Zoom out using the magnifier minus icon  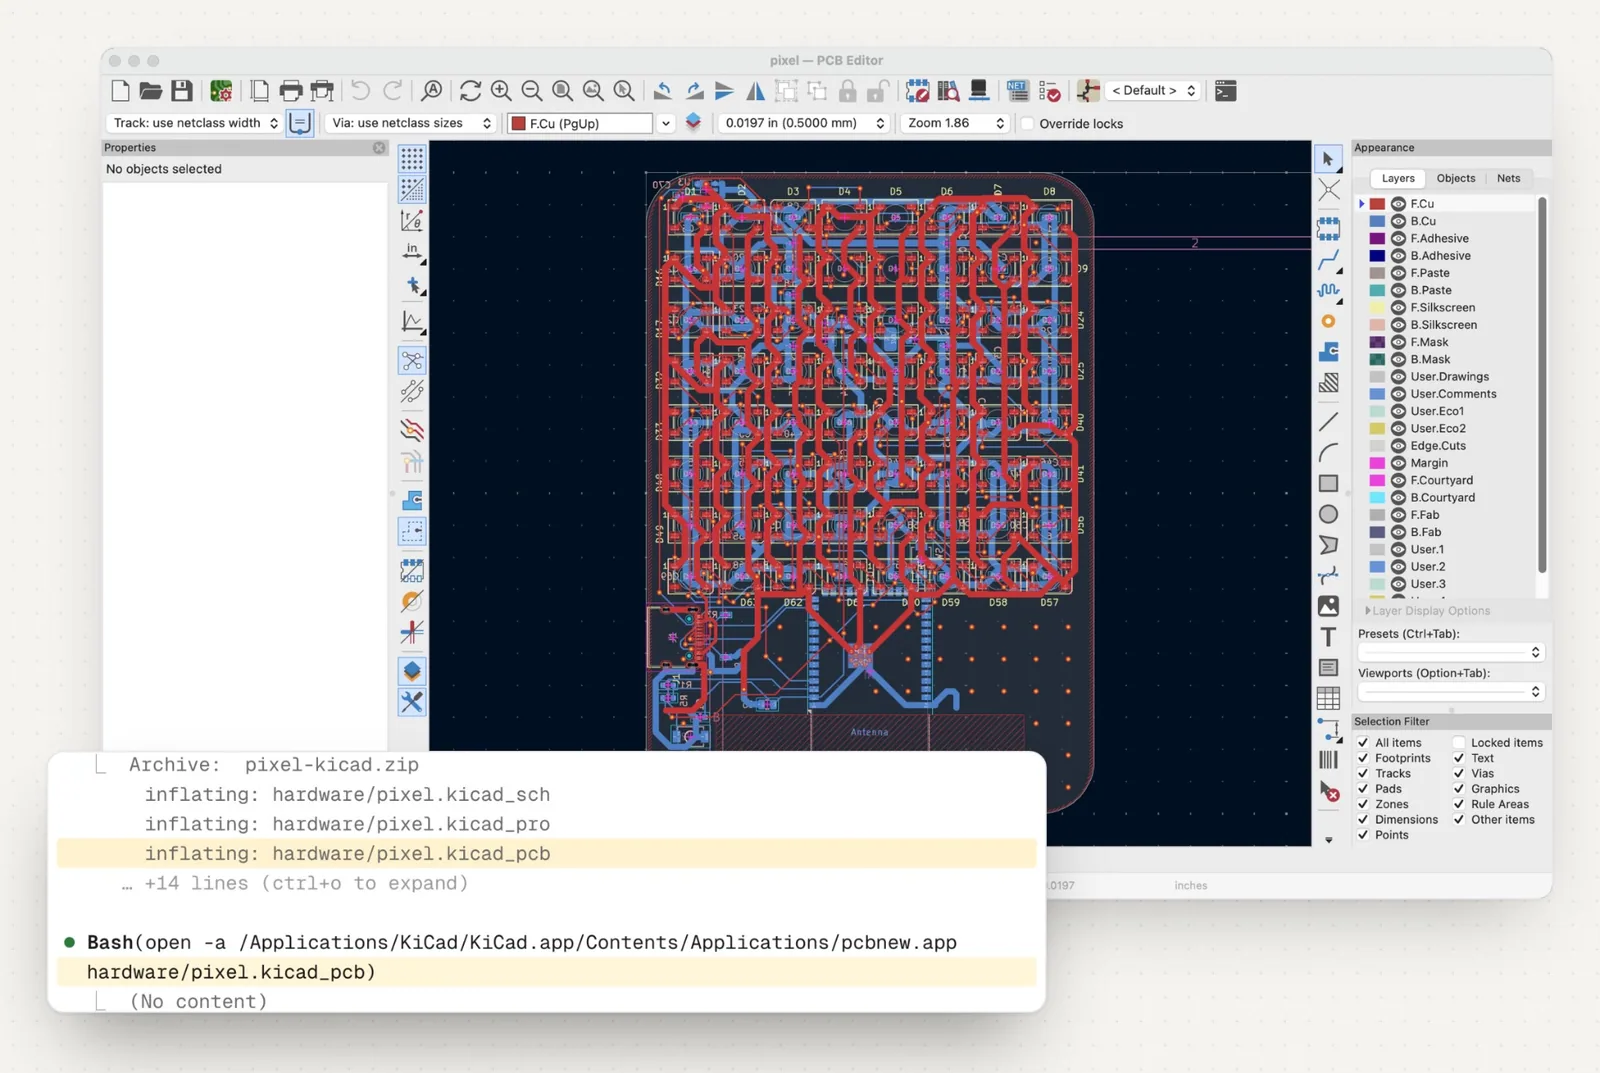click(x=532, y=91)
